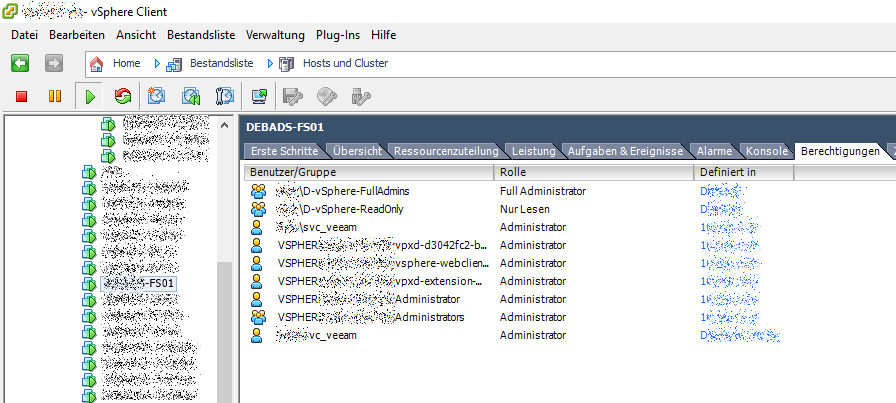Take a snapshot of the VM
The height and width of the screenshot is (403, 896).
156,96
